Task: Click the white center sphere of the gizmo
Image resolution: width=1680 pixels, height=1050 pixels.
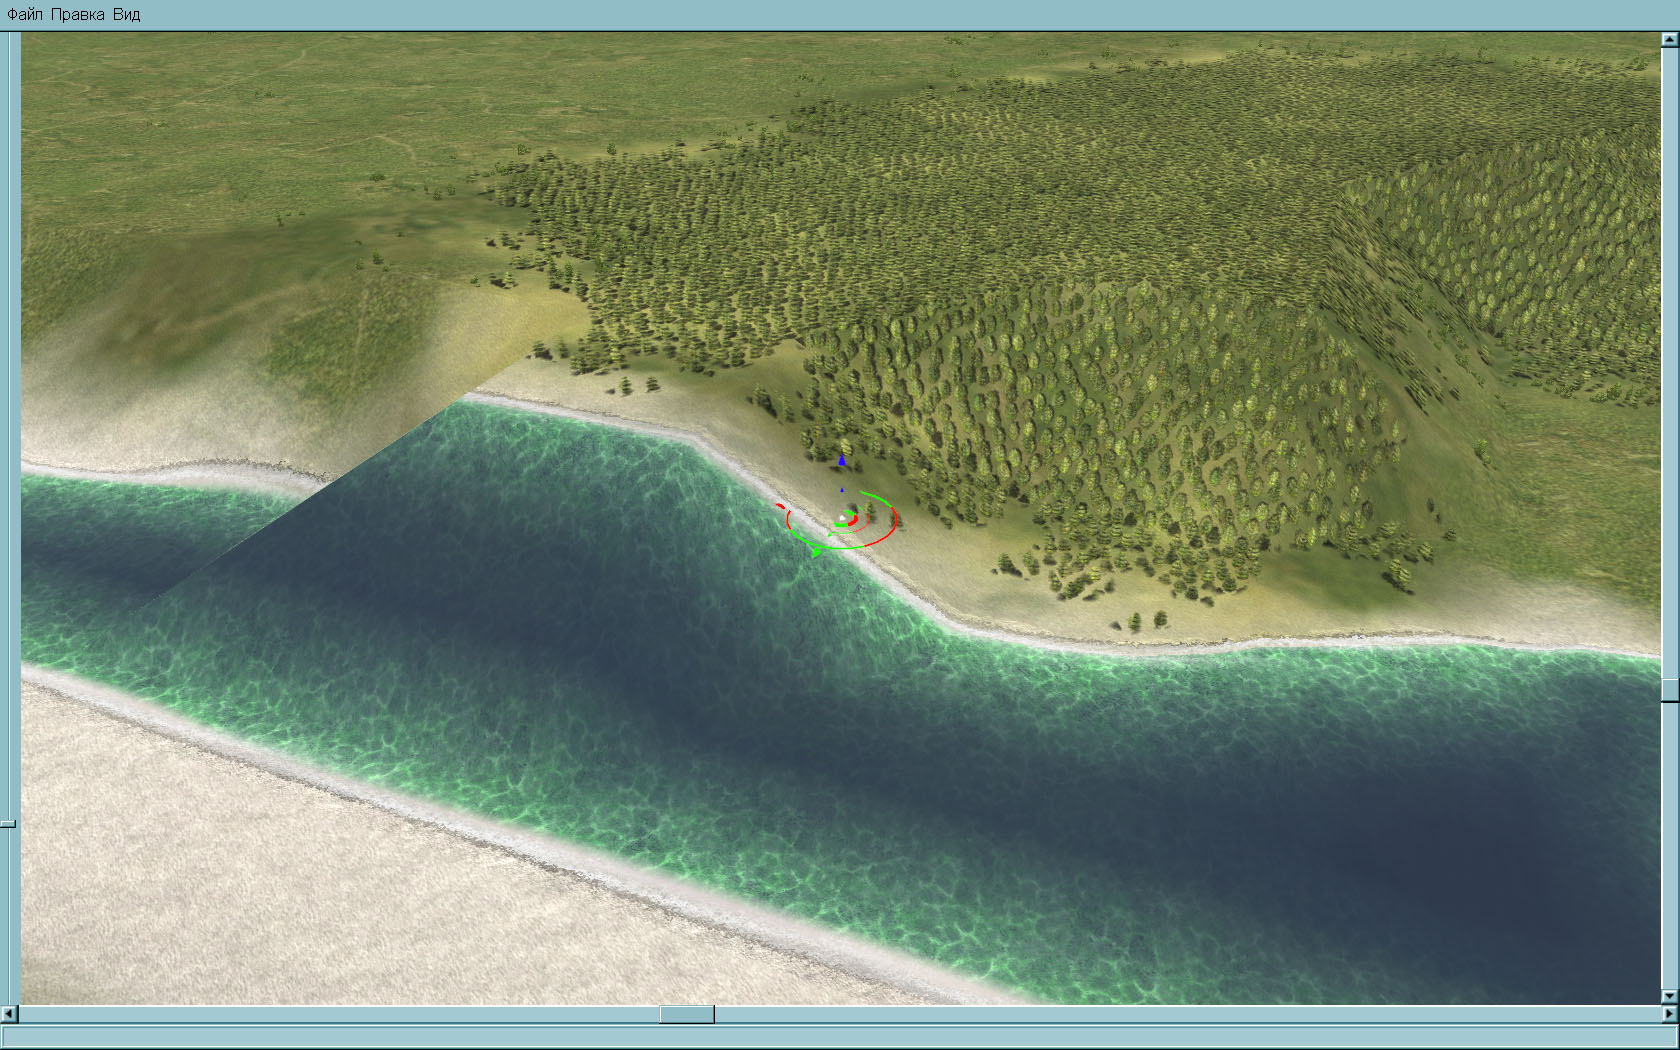Action: point(842,518)
